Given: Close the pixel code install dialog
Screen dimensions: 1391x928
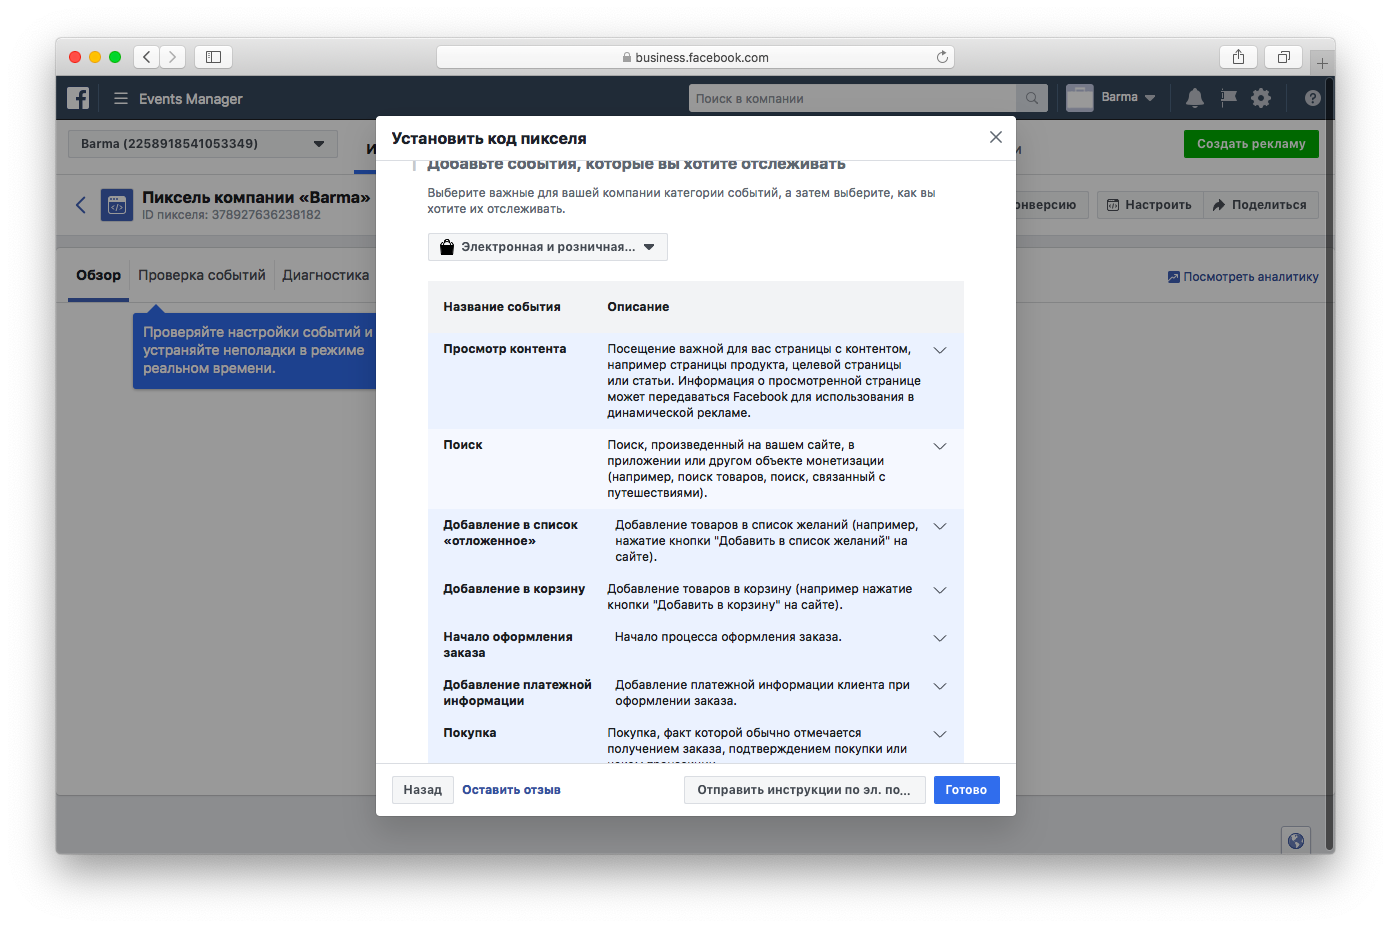Looking at the screenshot, I should pos(996,137).
